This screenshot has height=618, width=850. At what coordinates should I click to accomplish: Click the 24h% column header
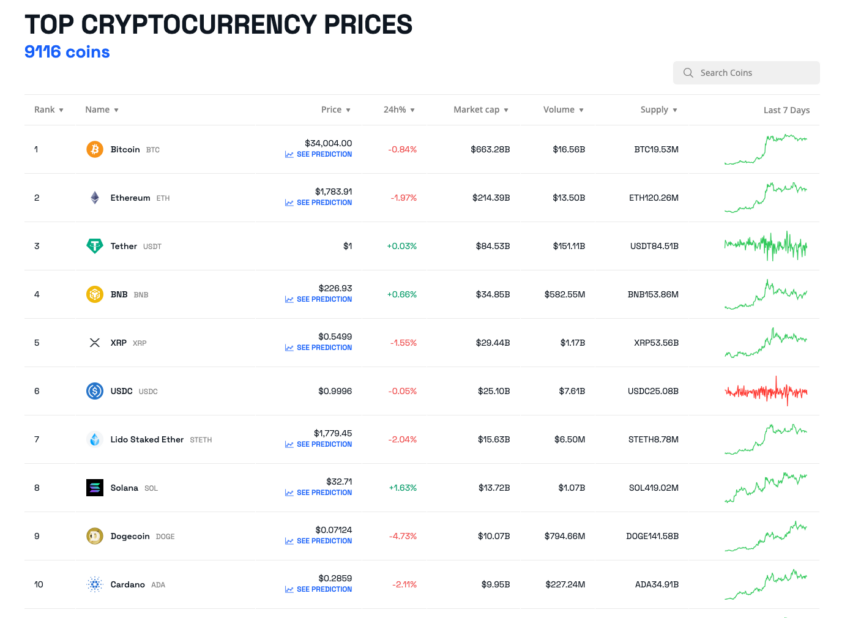point(398,110)
